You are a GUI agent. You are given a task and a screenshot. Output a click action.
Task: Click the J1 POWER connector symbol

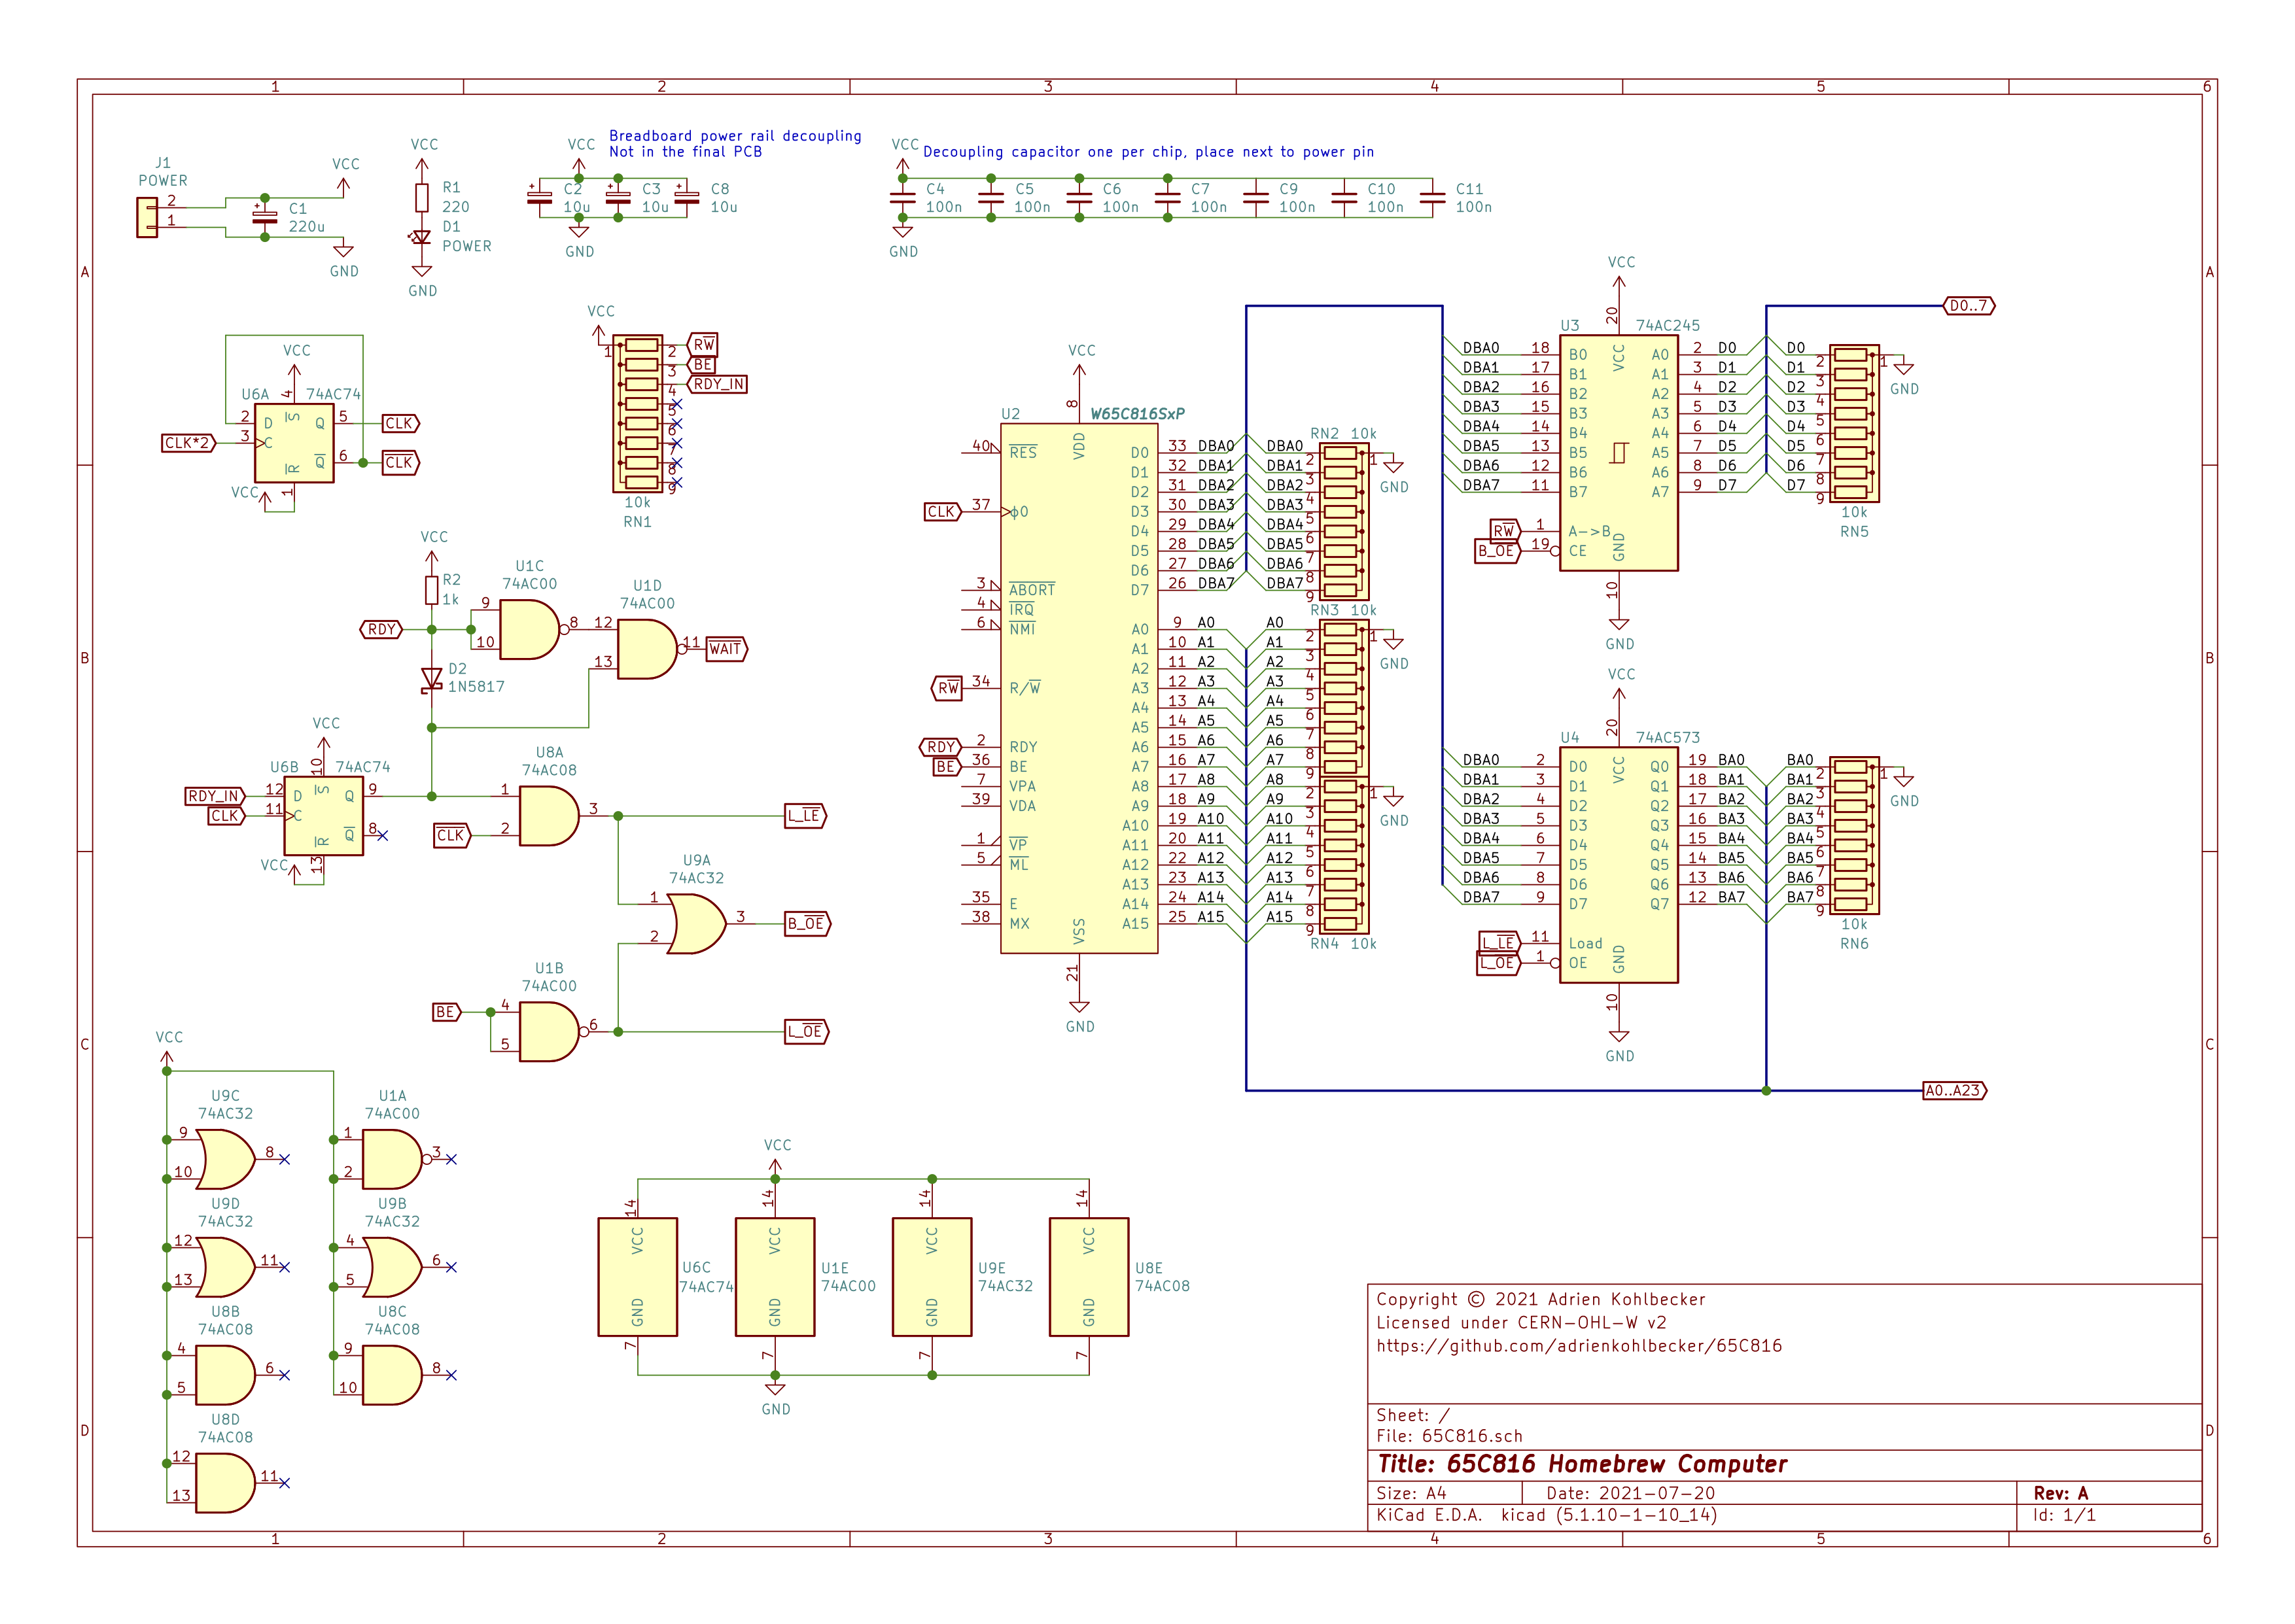tap(147, 217)
